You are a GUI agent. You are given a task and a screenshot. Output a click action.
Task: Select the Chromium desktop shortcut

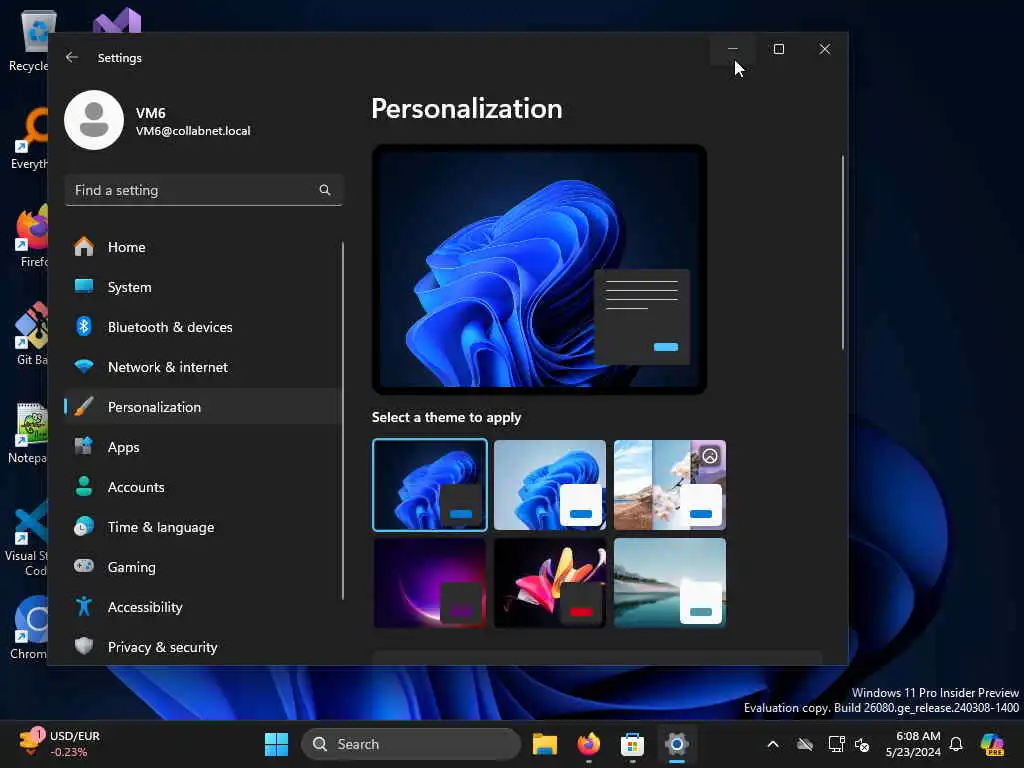pos(29,628)
